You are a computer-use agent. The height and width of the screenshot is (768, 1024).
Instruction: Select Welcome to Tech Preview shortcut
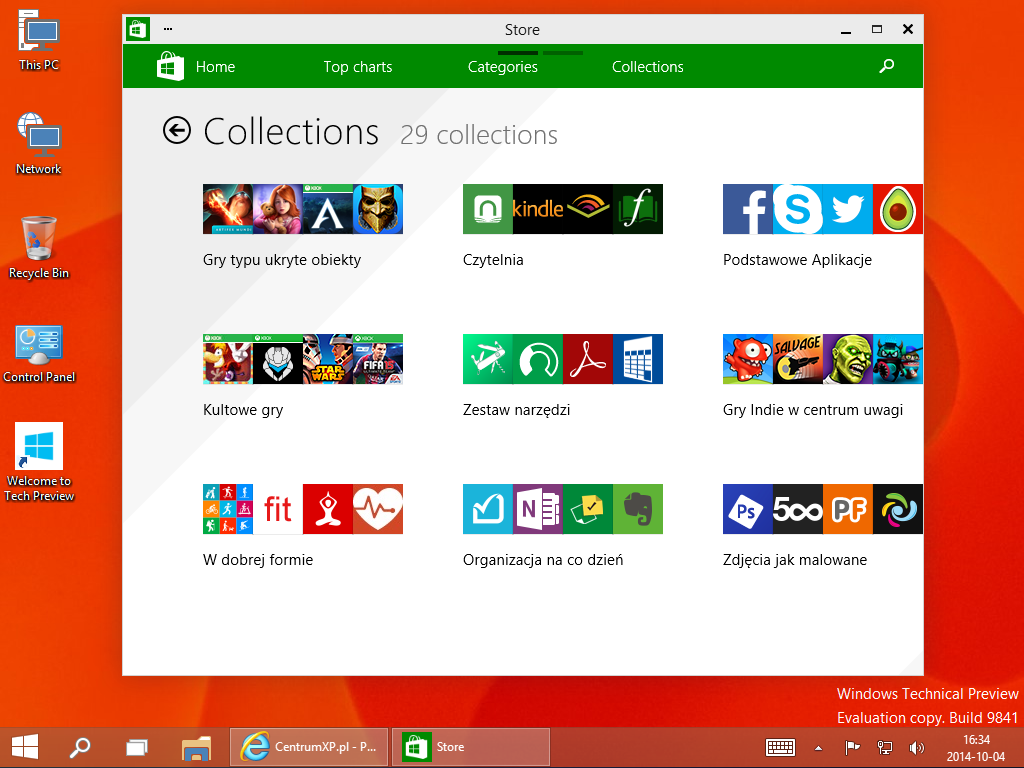pos(39,462)
